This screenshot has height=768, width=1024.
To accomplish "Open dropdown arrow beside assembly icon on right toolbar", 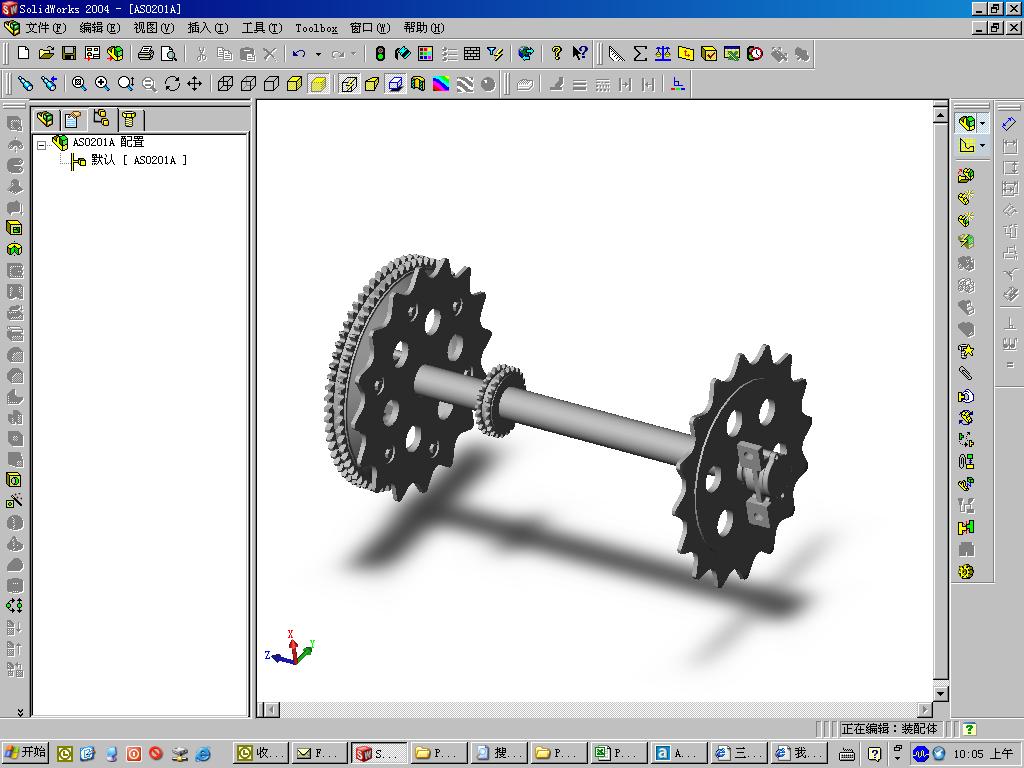I will click(982, 123).
